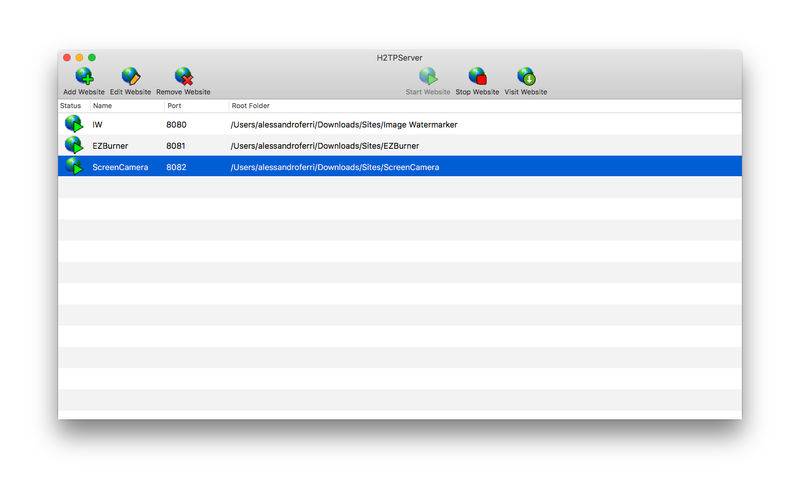Click the status icon for ScreenCamera
The height and width of the screenshot is (500, 800).
(x=74, y=166)
